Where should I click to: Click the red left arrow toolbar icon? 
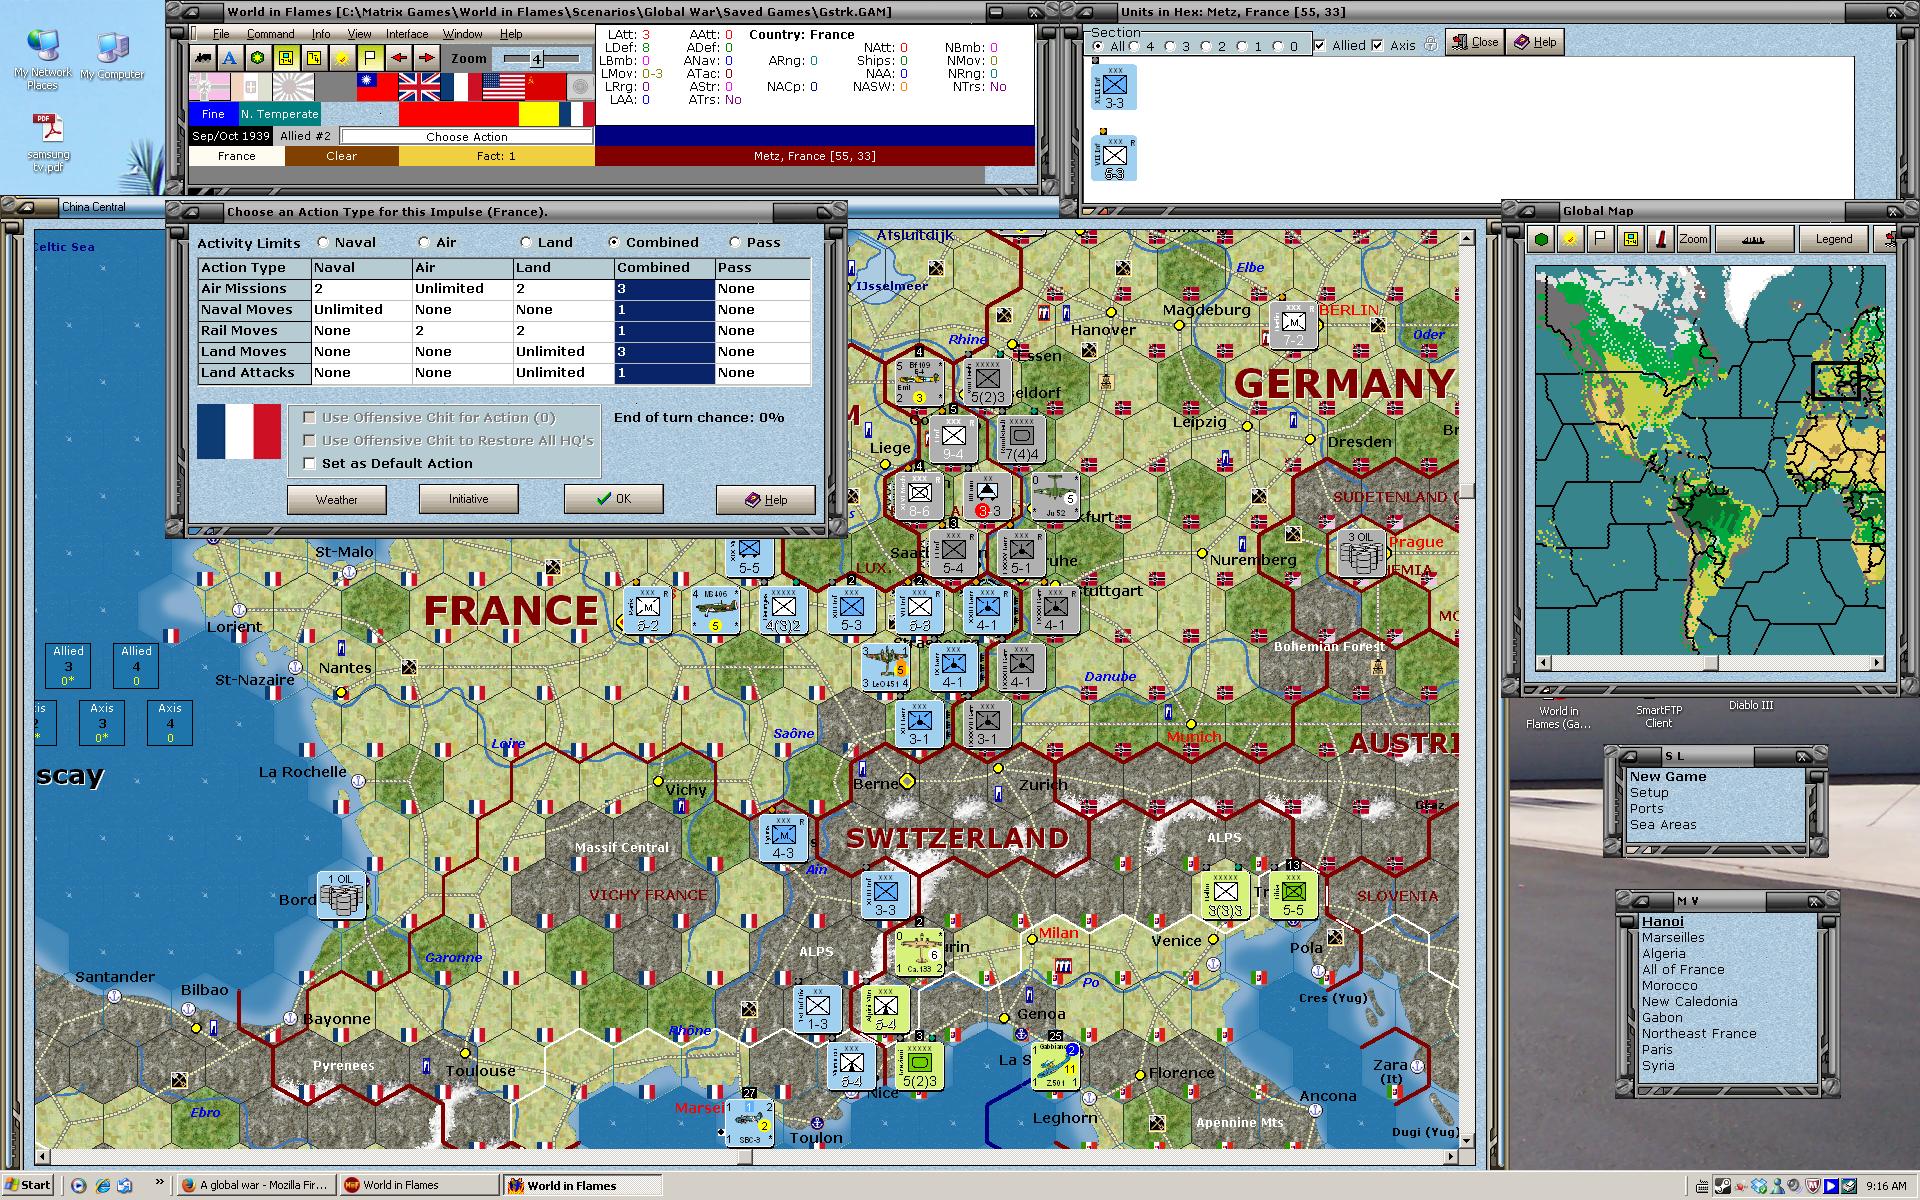click(x=398, y=58)
